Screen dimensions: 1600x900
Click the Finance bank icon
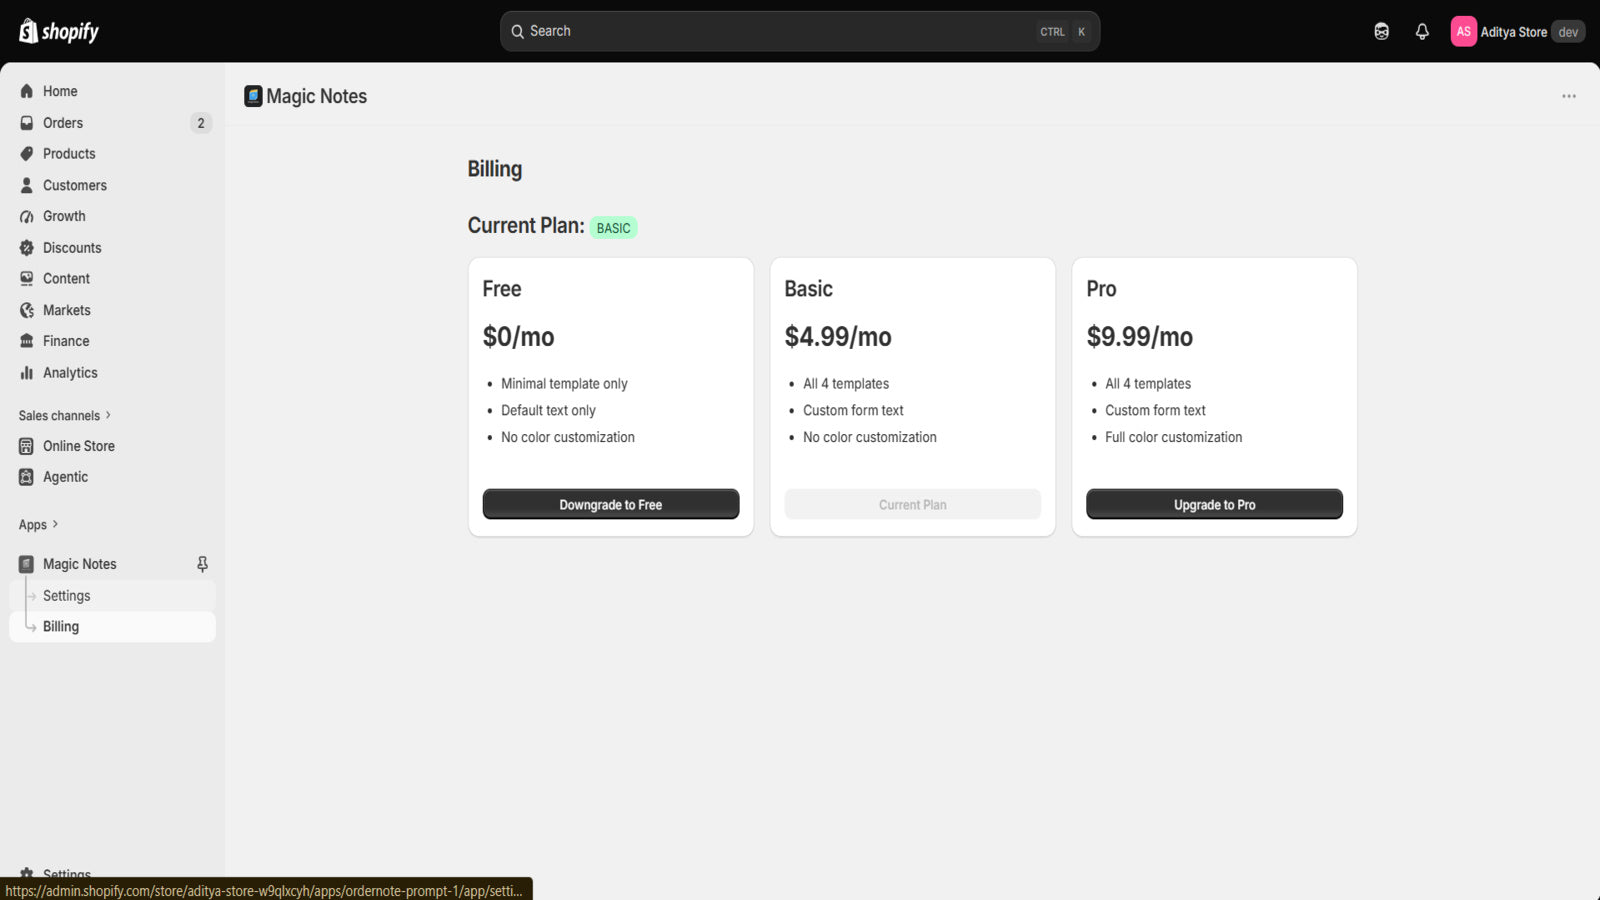click(27, 341)
